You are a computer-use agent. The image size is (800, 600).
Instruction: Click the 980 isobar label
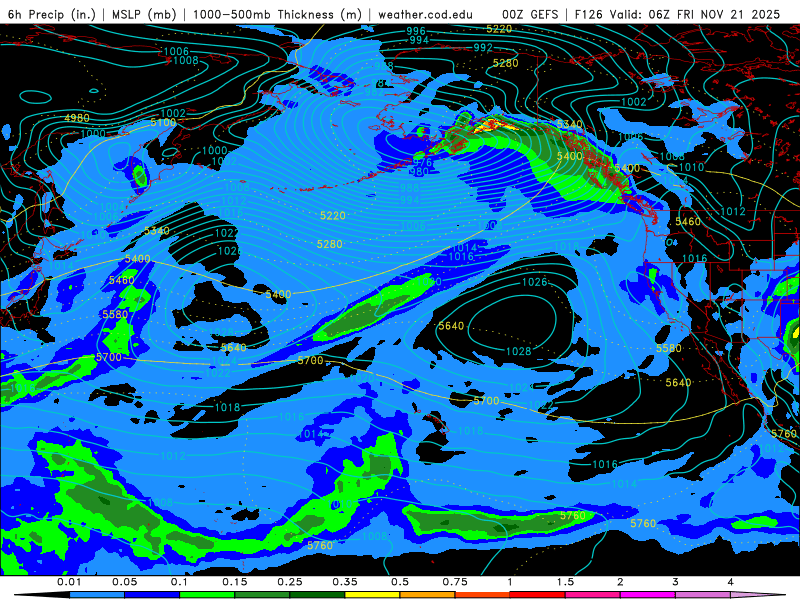pos(419,172)
